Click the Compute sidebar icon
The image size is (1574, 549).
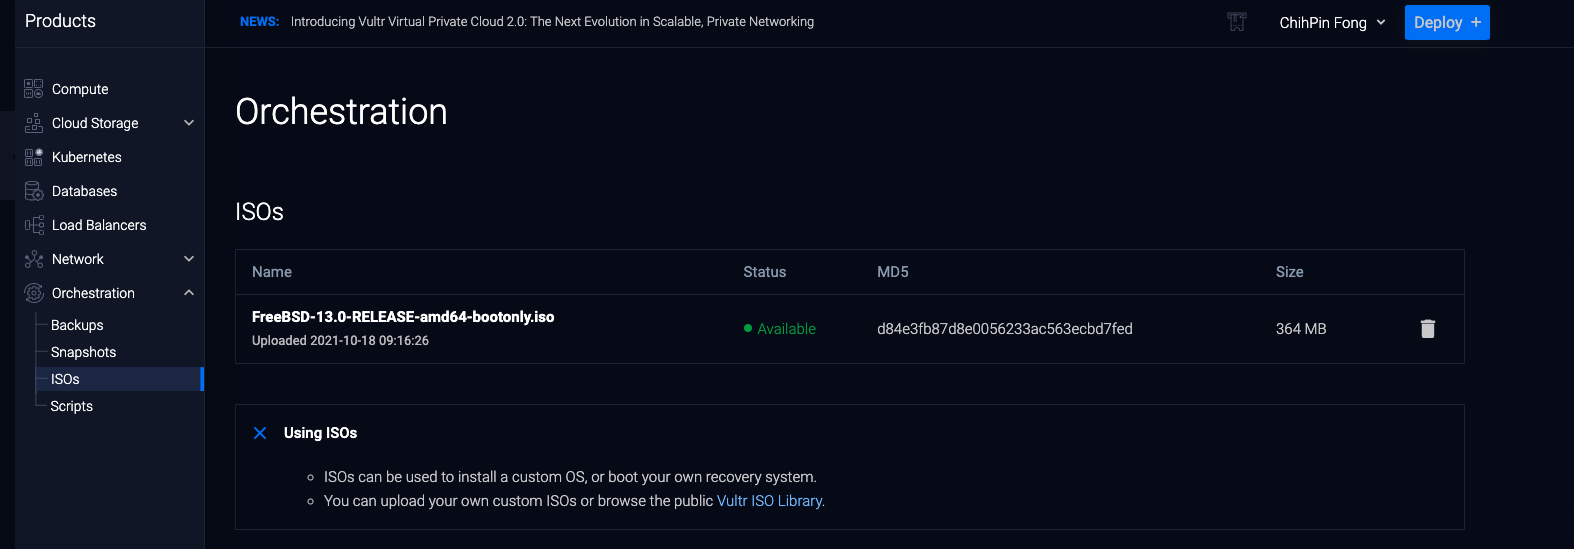(x=34, y=89)
